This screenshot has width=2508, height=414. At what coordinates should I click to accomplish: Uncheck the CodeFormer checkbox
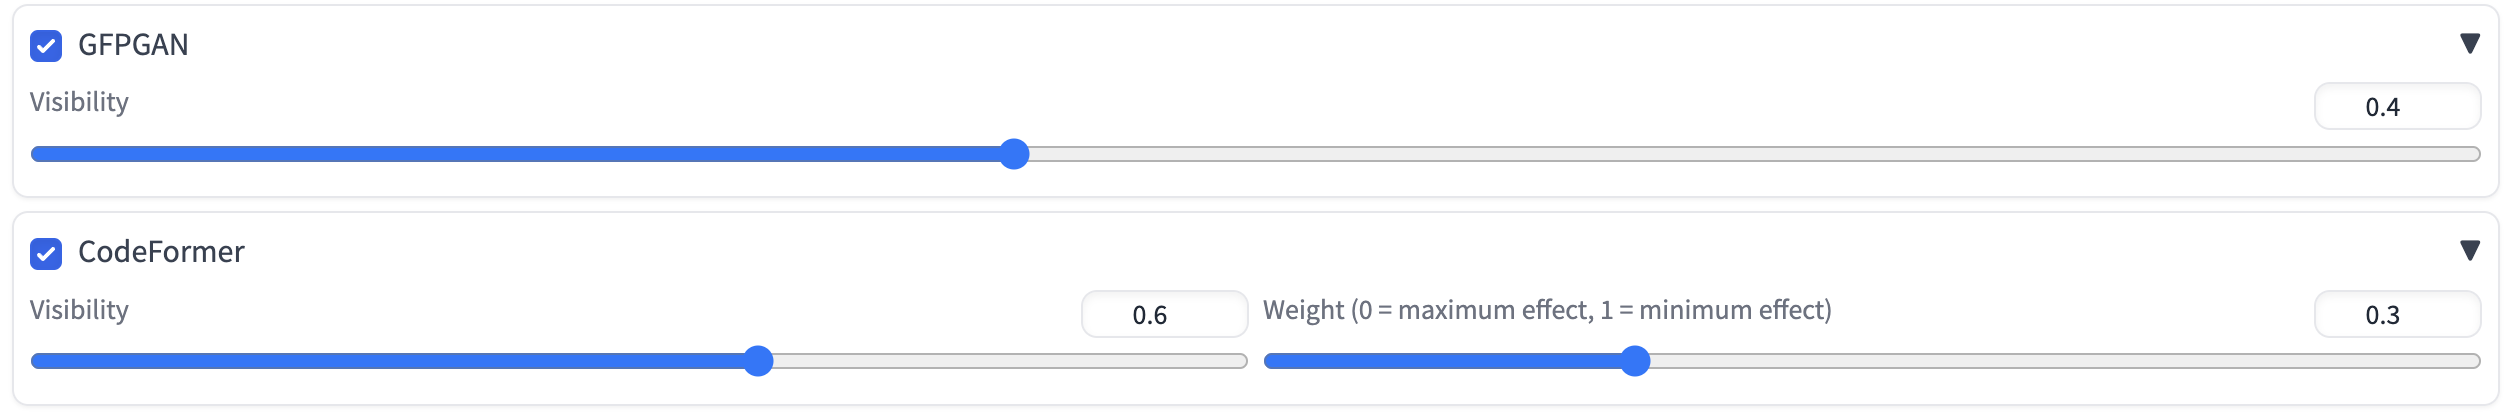(46, 254)
